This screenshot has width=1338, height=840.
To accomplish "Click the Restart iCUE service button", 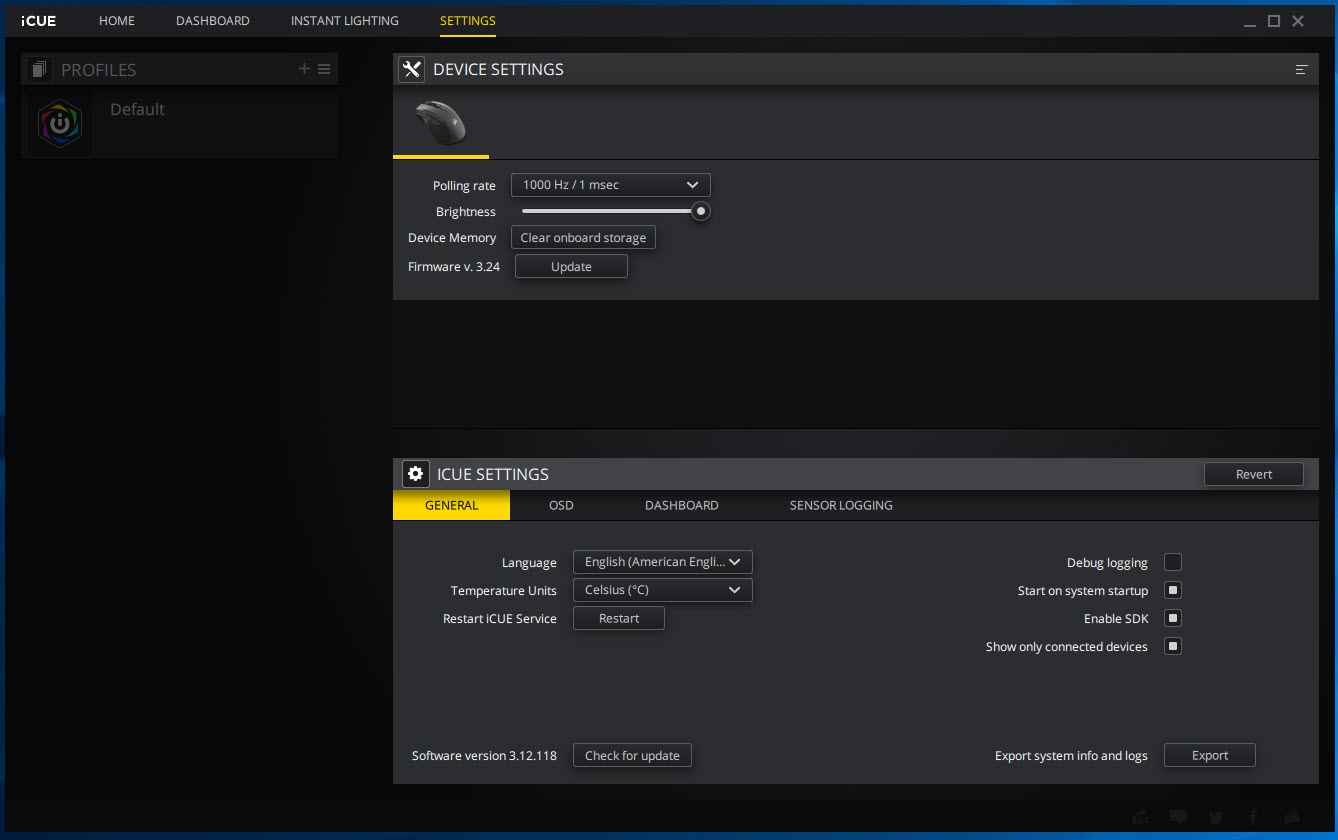I will (619, 618).
